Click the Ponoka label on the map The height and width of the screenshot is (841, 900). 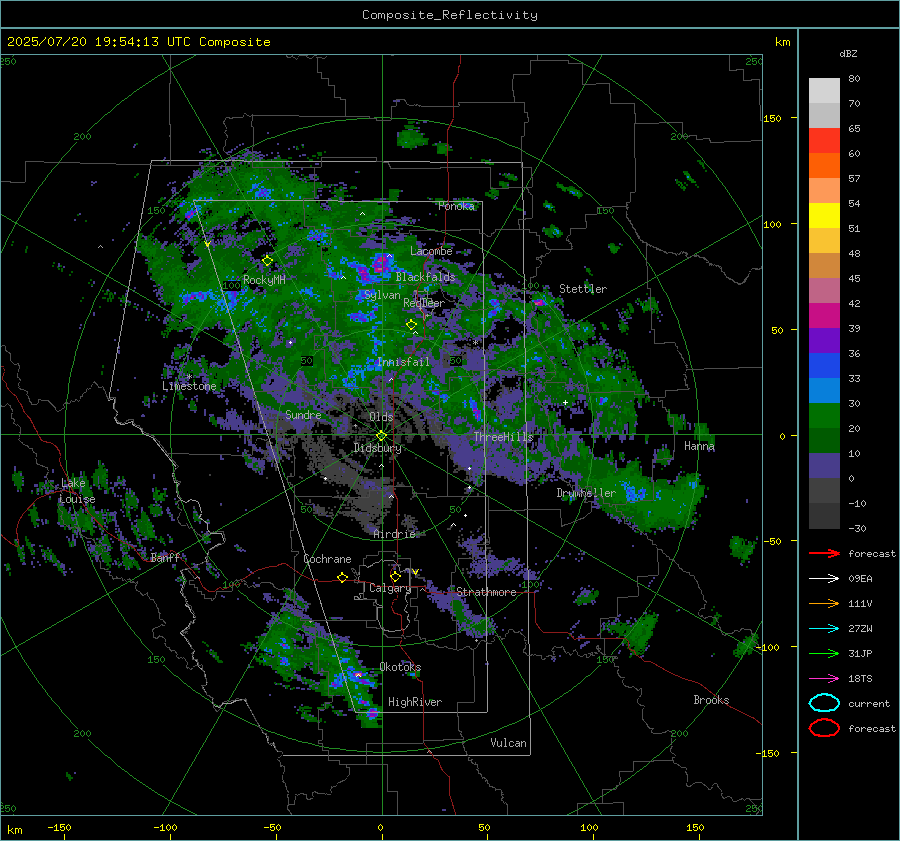[x=456, y=206]
